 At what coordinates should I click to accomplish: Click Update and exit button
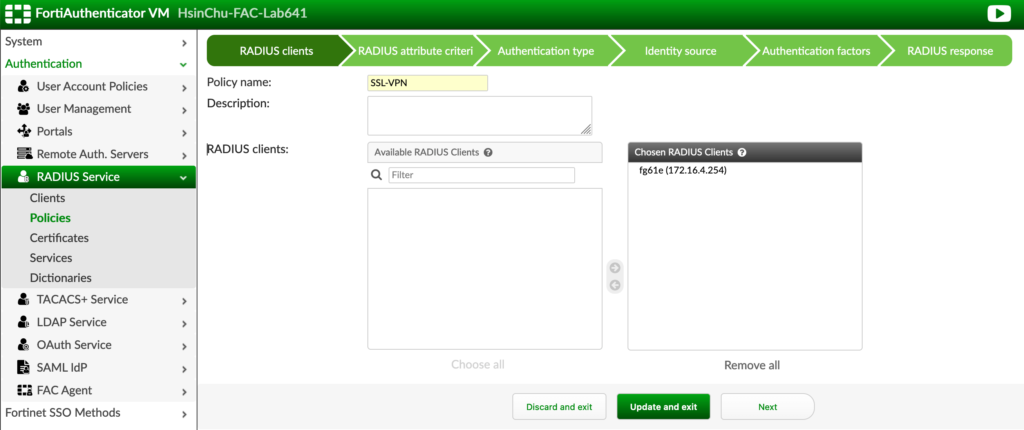point(664,406)
